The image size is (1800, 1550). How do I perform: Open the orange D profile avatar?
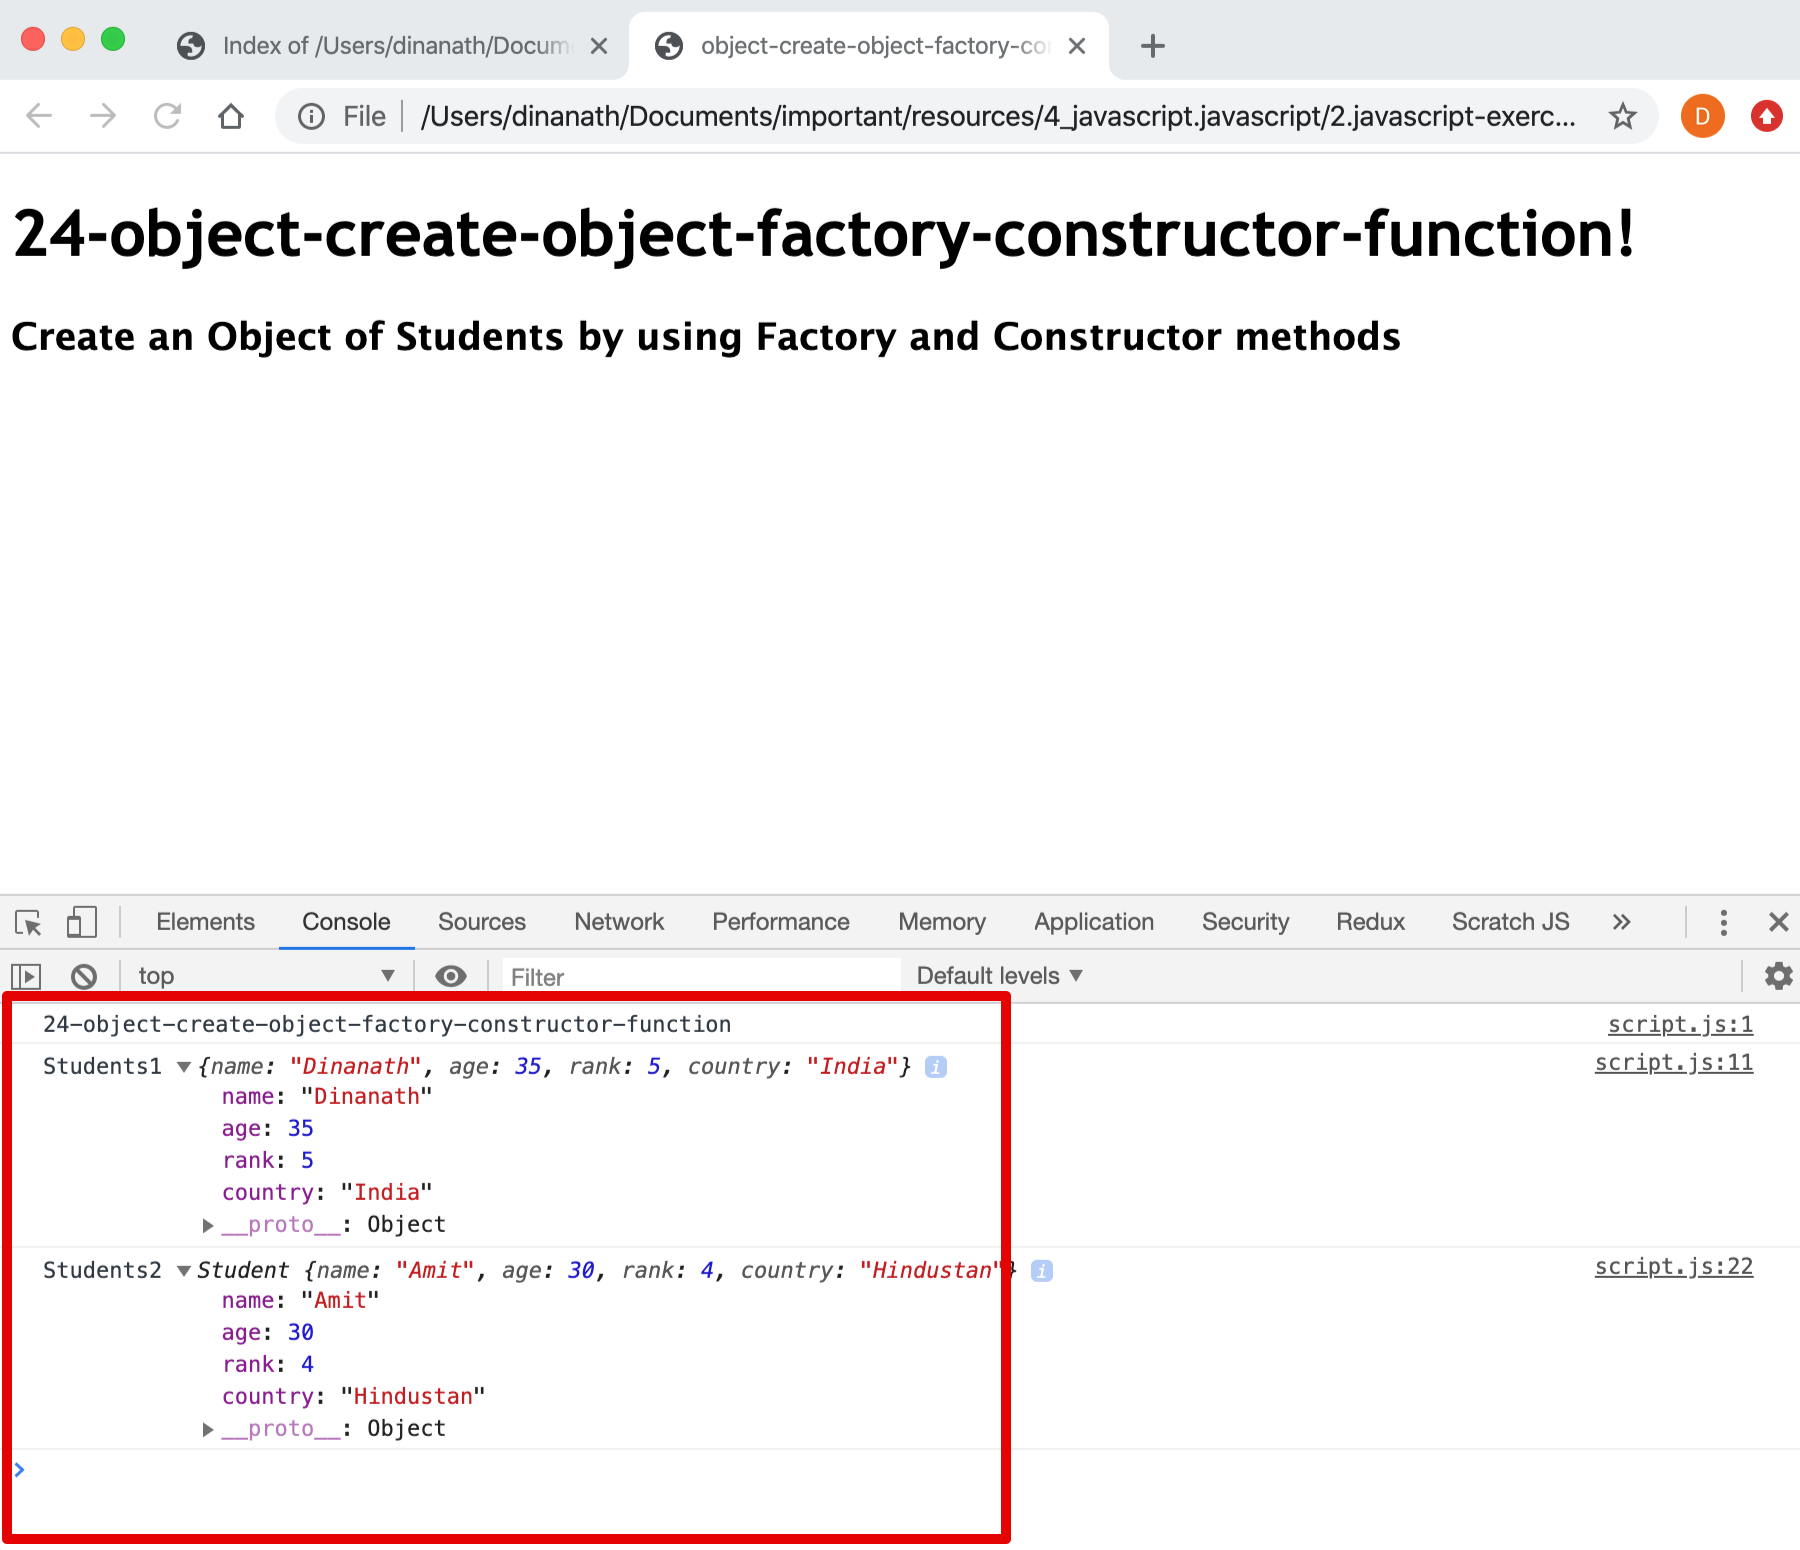tap(1702, 117)
